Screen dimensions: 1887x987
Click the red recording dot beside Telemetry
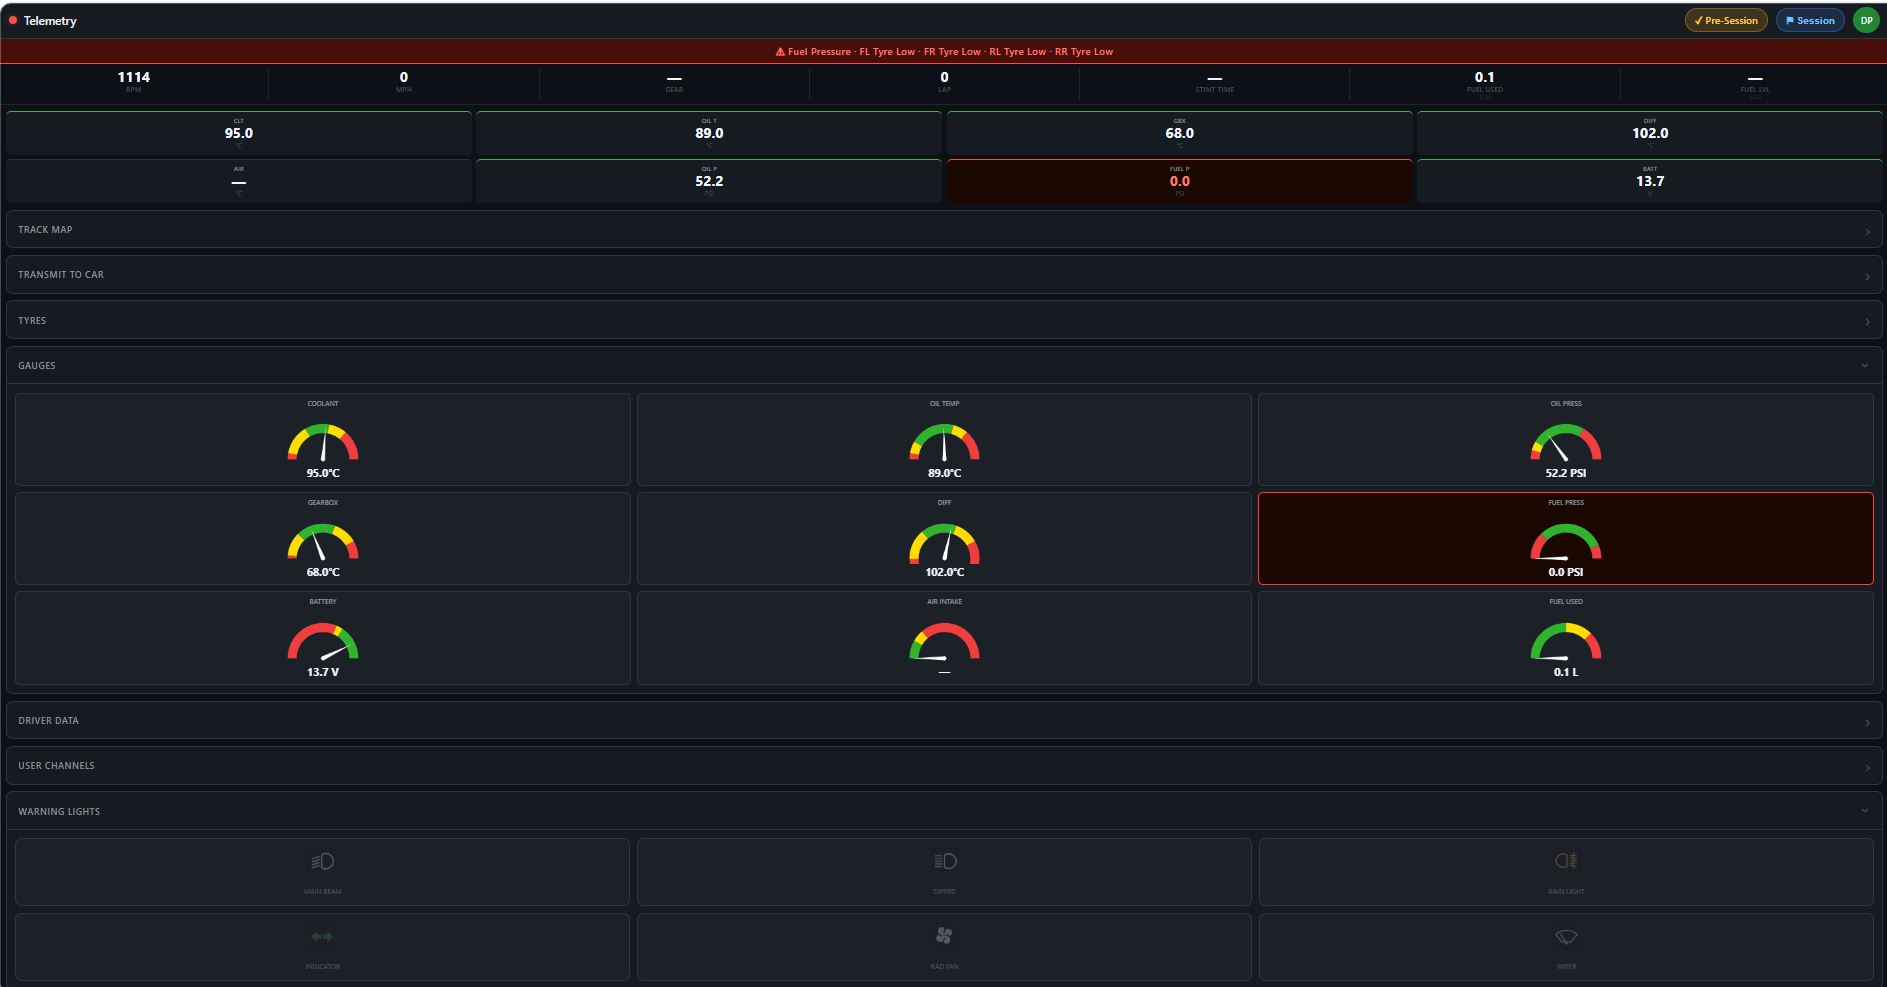pyautogui.click(x=13, y=20)
